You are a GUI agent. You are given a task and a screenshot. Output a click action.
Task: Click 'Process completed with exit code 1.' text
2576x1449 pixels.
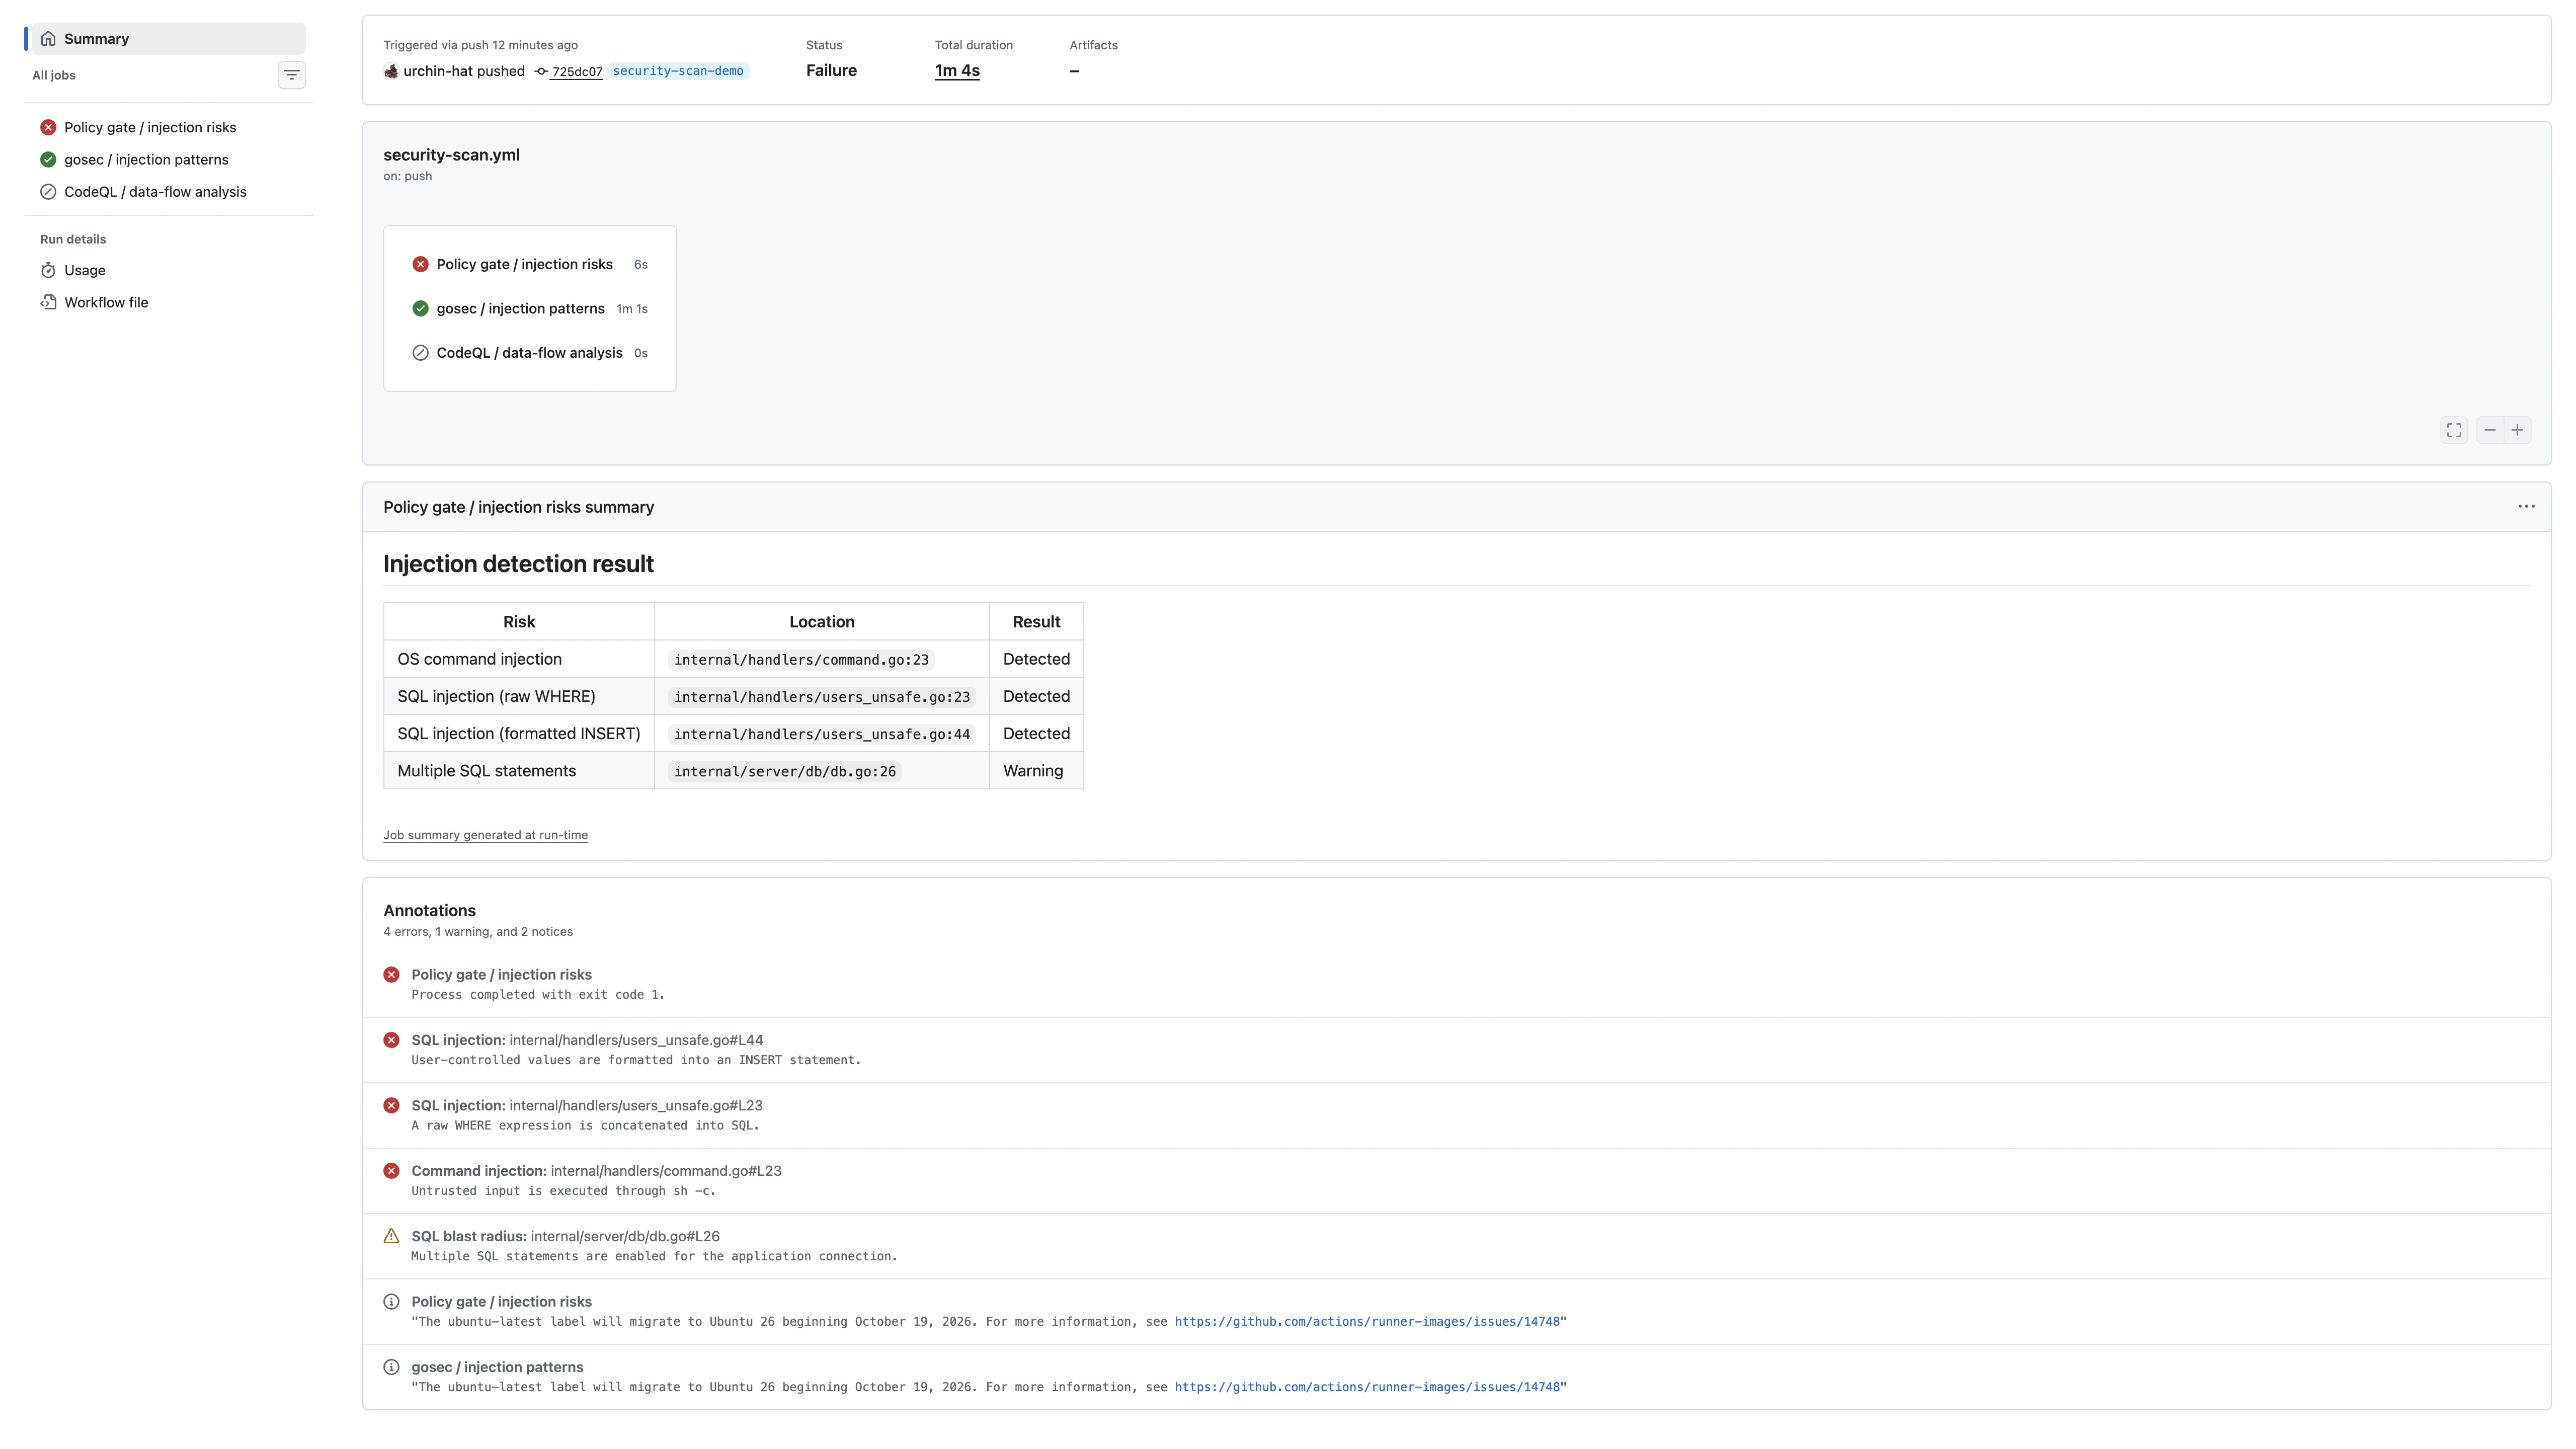(538, 995)
